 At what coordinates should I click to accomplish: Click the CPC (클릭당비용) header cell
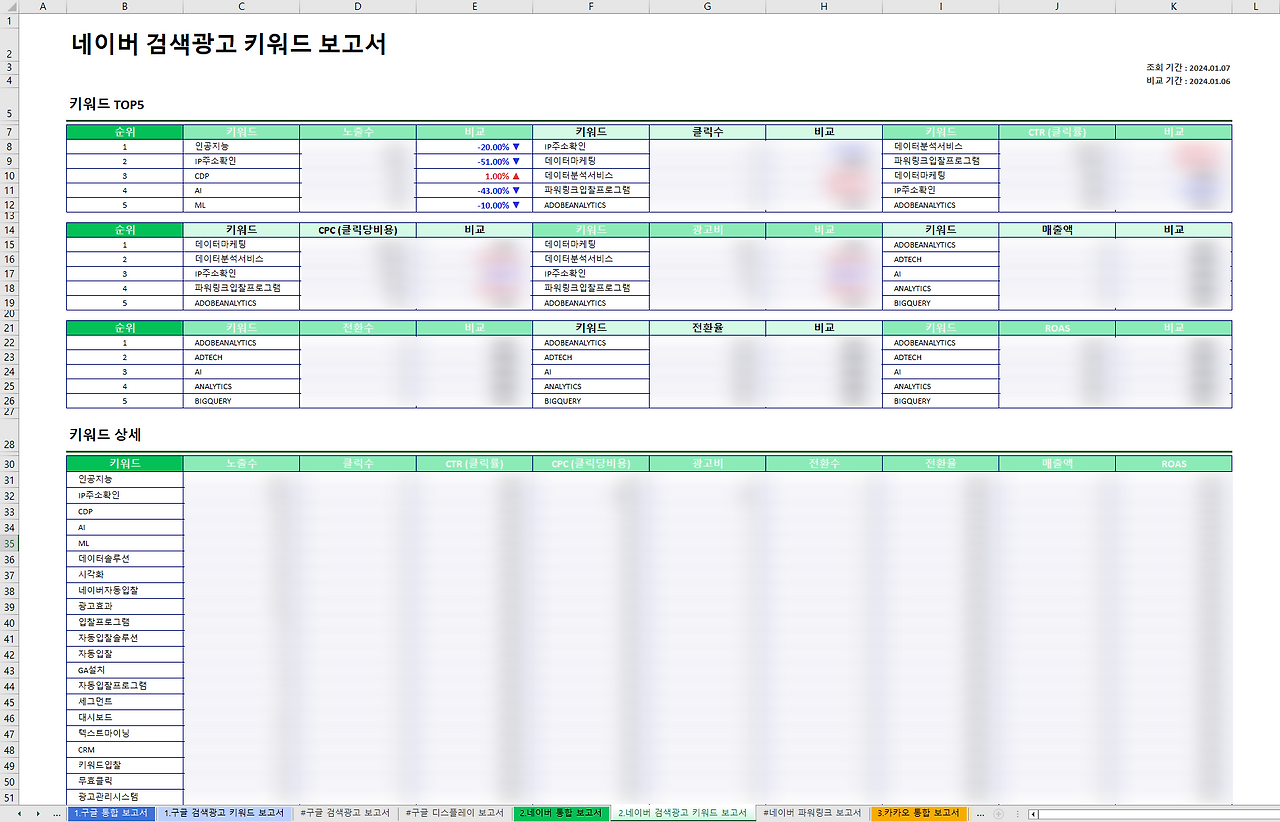tap(357, 229)
